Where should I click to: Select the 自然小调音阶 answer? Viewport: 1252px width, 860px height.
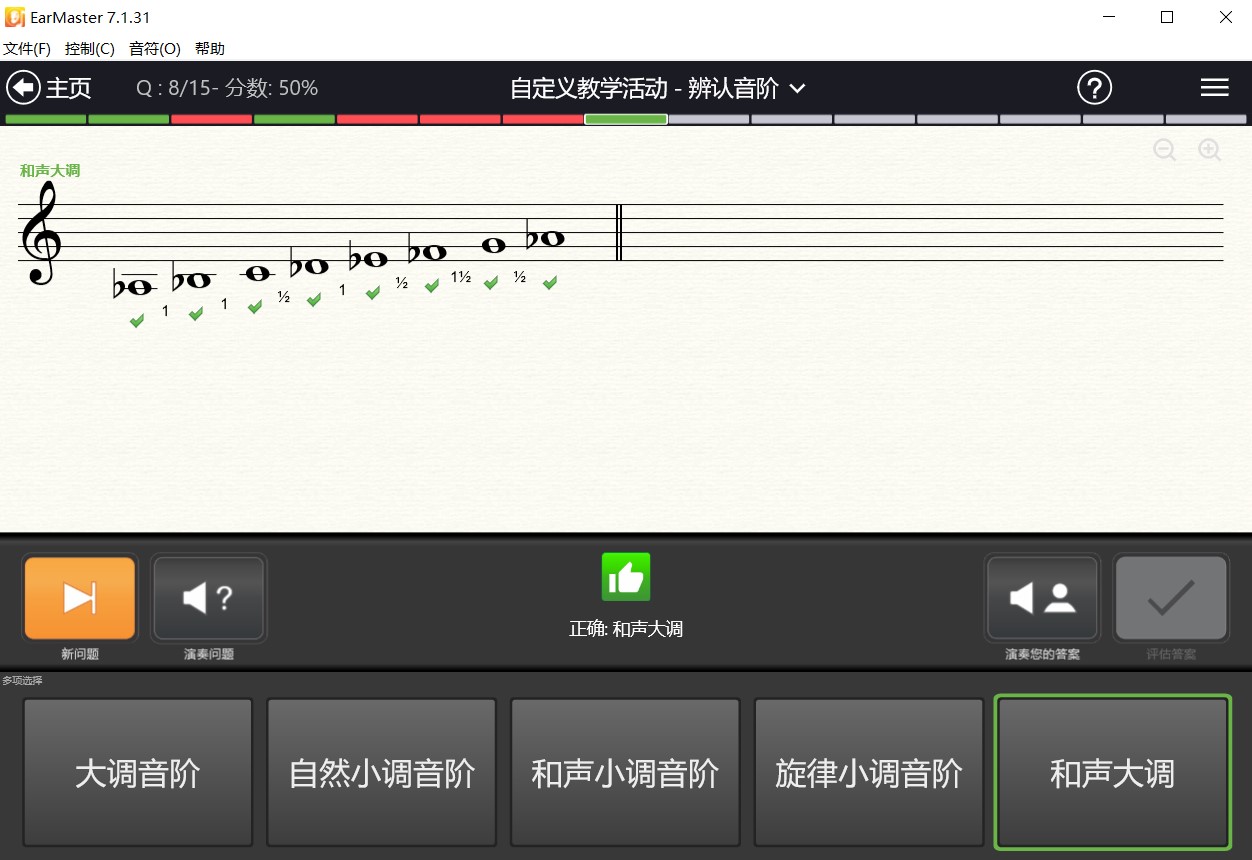click(x=381, y=772)
